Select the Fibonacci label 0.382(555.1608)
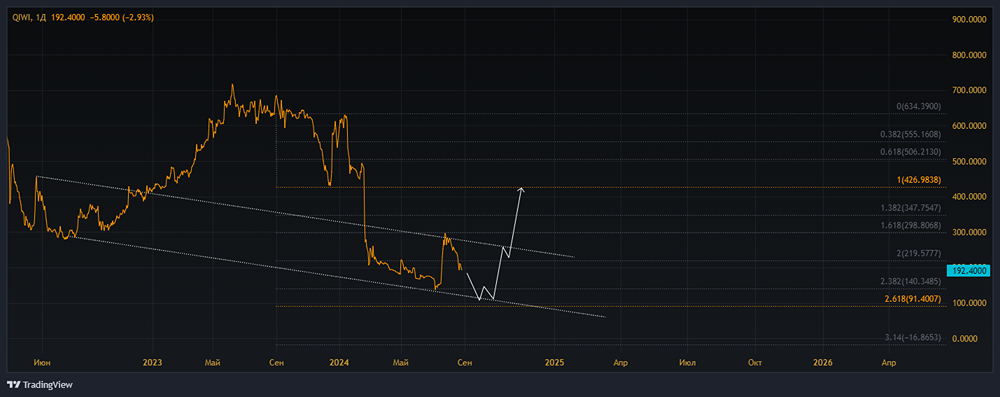The image size is (1000, 397). [x=911, y=135]
